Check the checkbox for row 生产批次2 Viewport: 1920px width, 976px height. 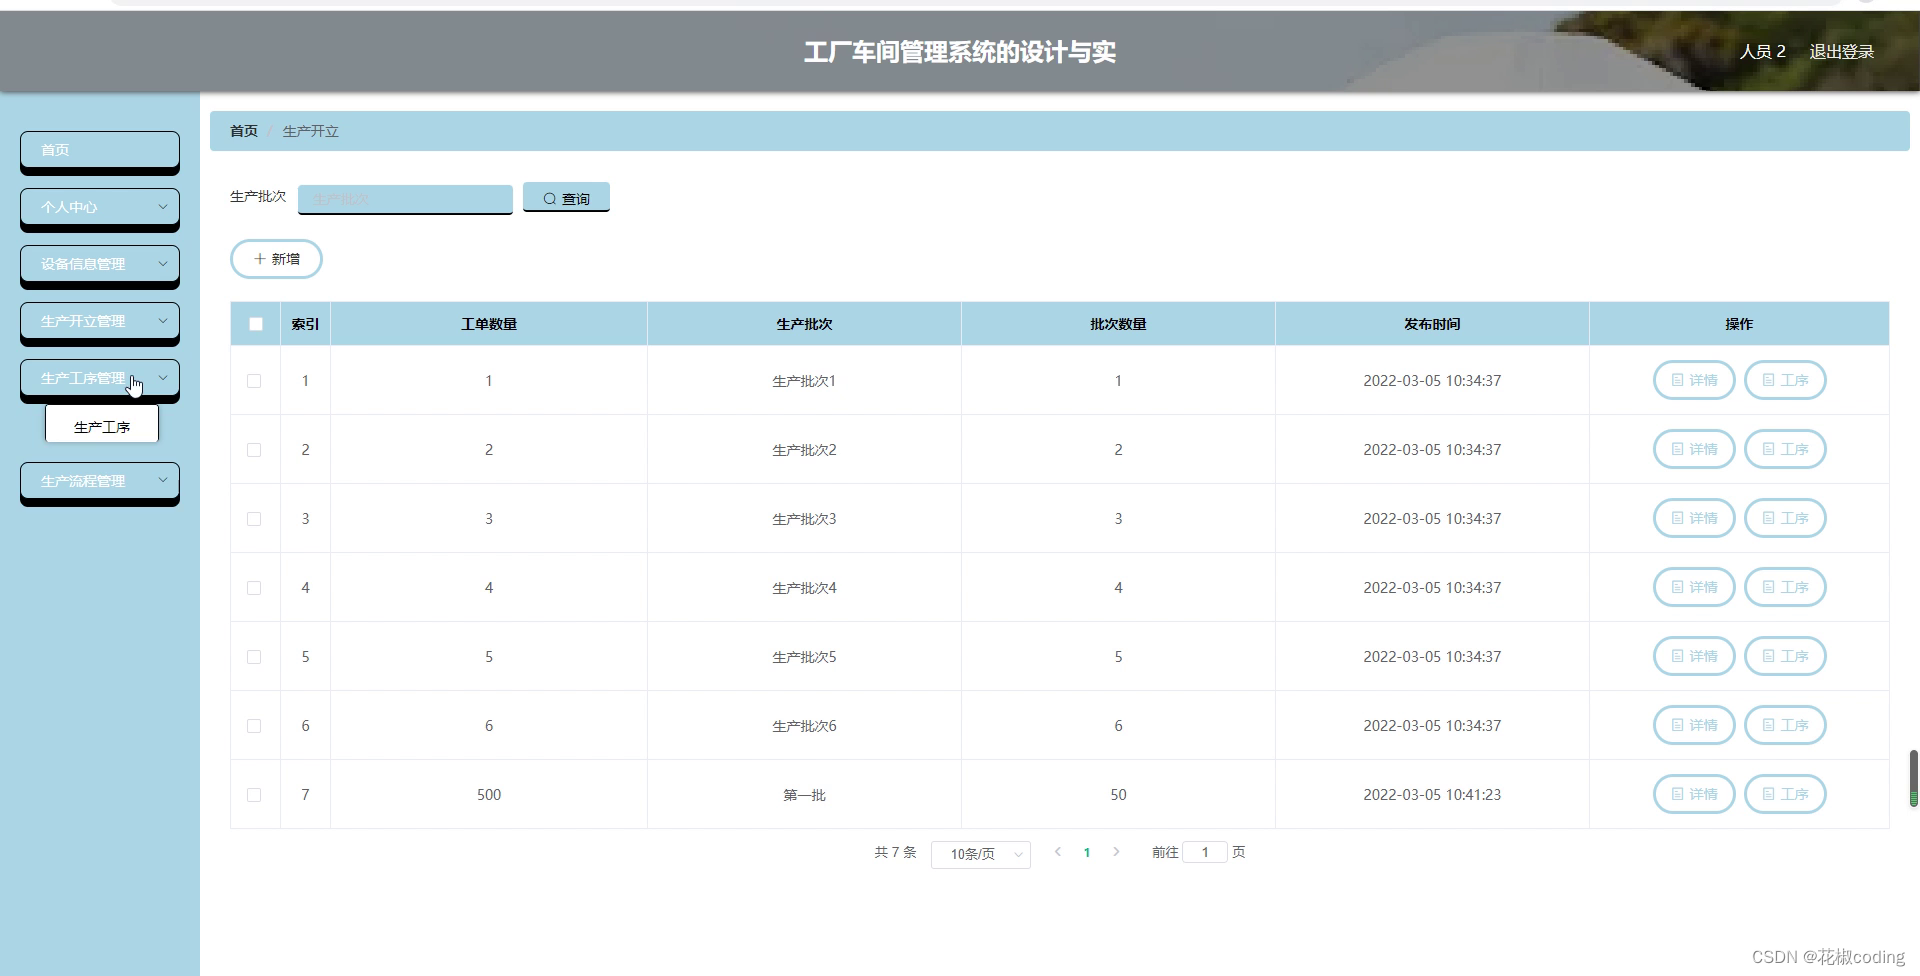click(x=254, y=450)
